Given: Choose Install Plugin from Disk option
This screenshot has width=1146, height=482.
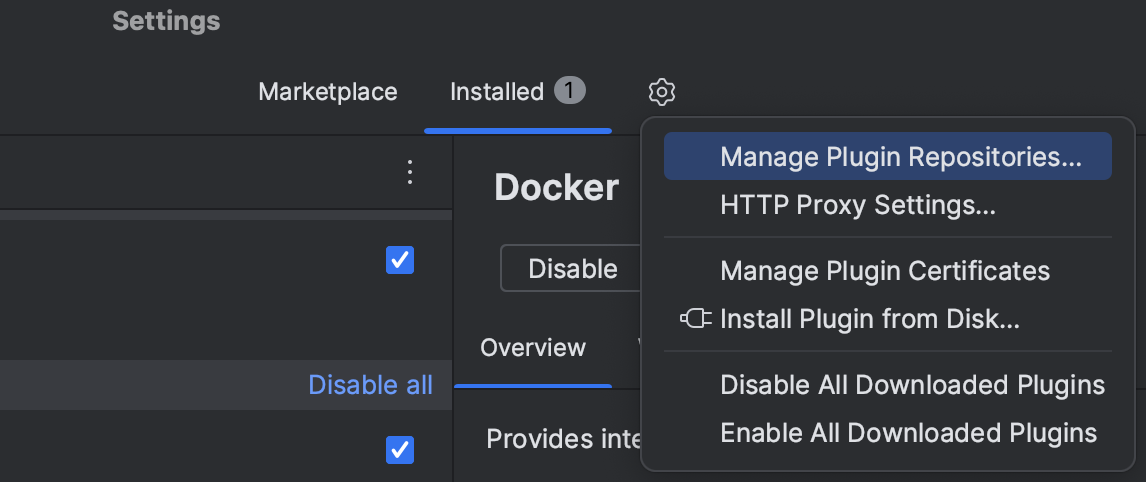Looking at the screenshot, I should [869, 319].
